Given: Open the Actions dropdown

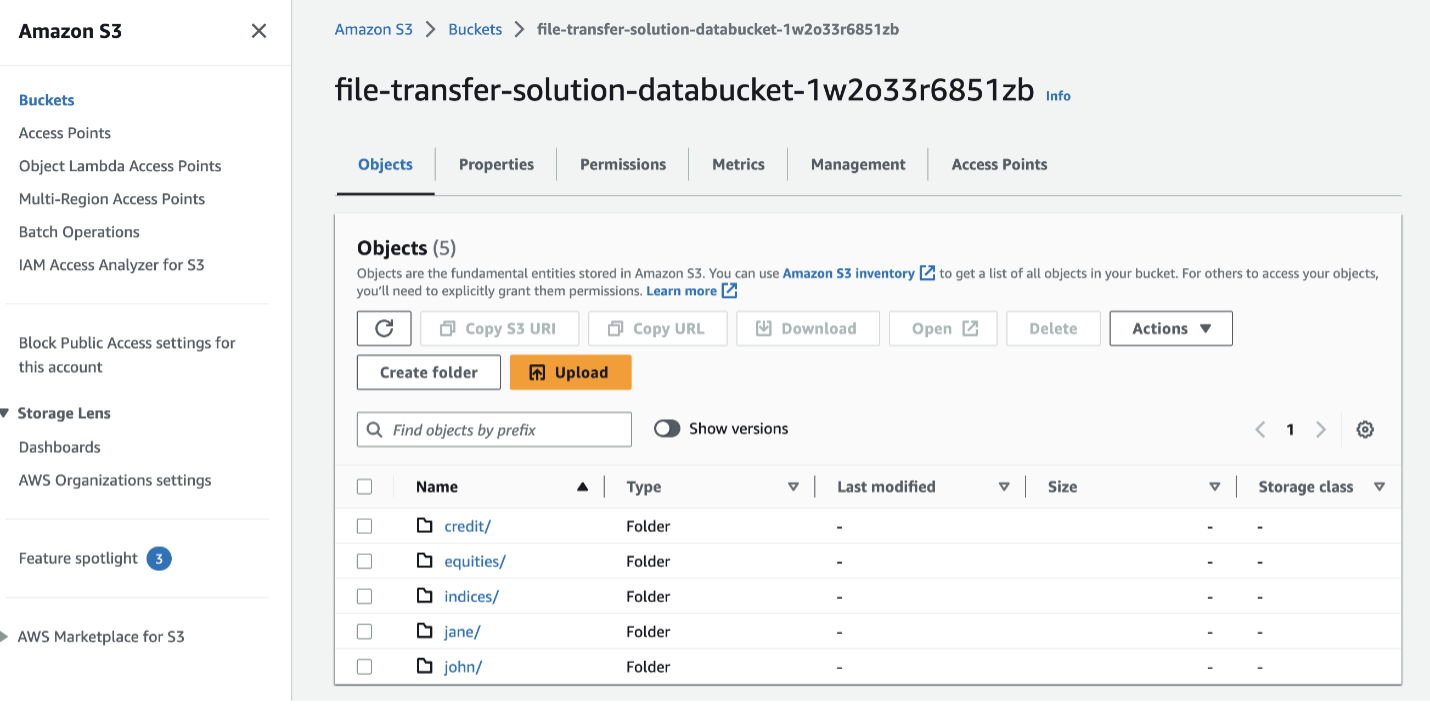Looking at the screenshot, I should (x=1170, y=328).
